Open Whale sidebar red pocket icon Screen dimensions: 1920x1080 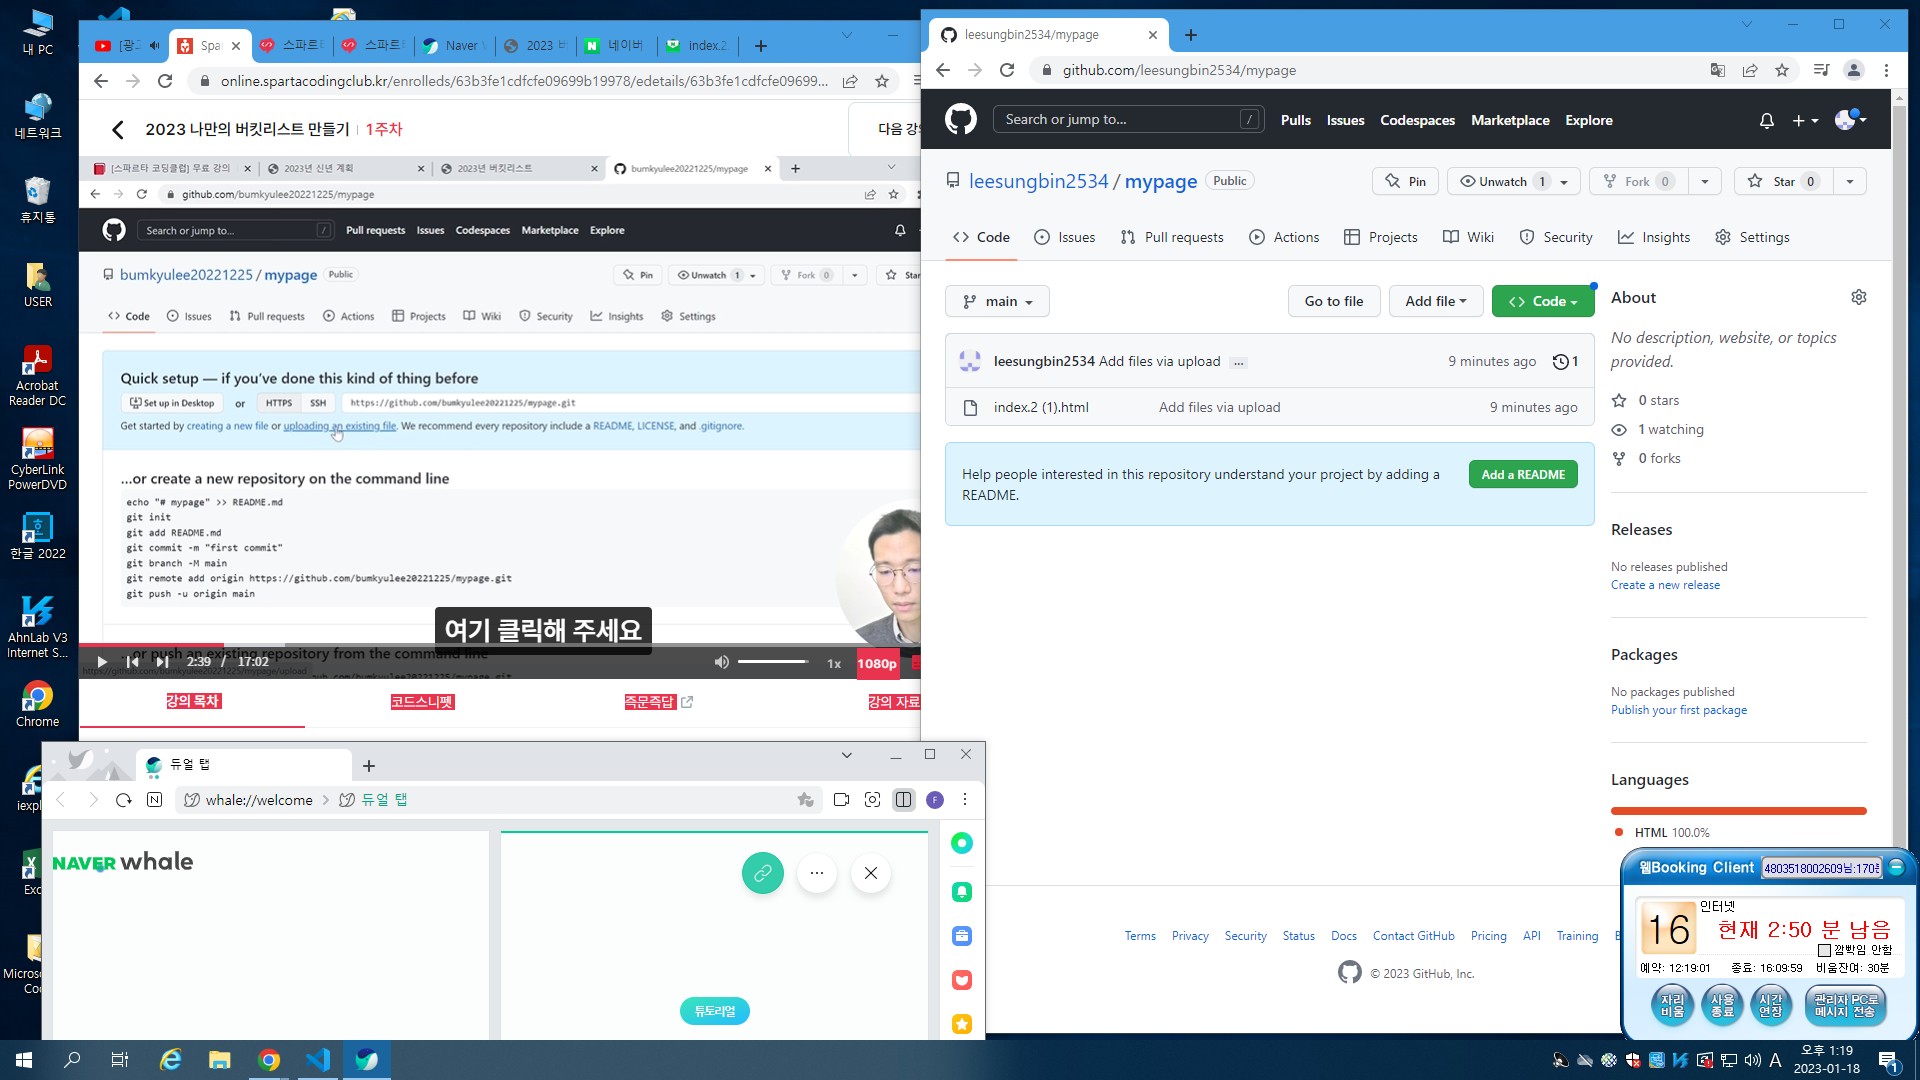click(x=962, y=980)
